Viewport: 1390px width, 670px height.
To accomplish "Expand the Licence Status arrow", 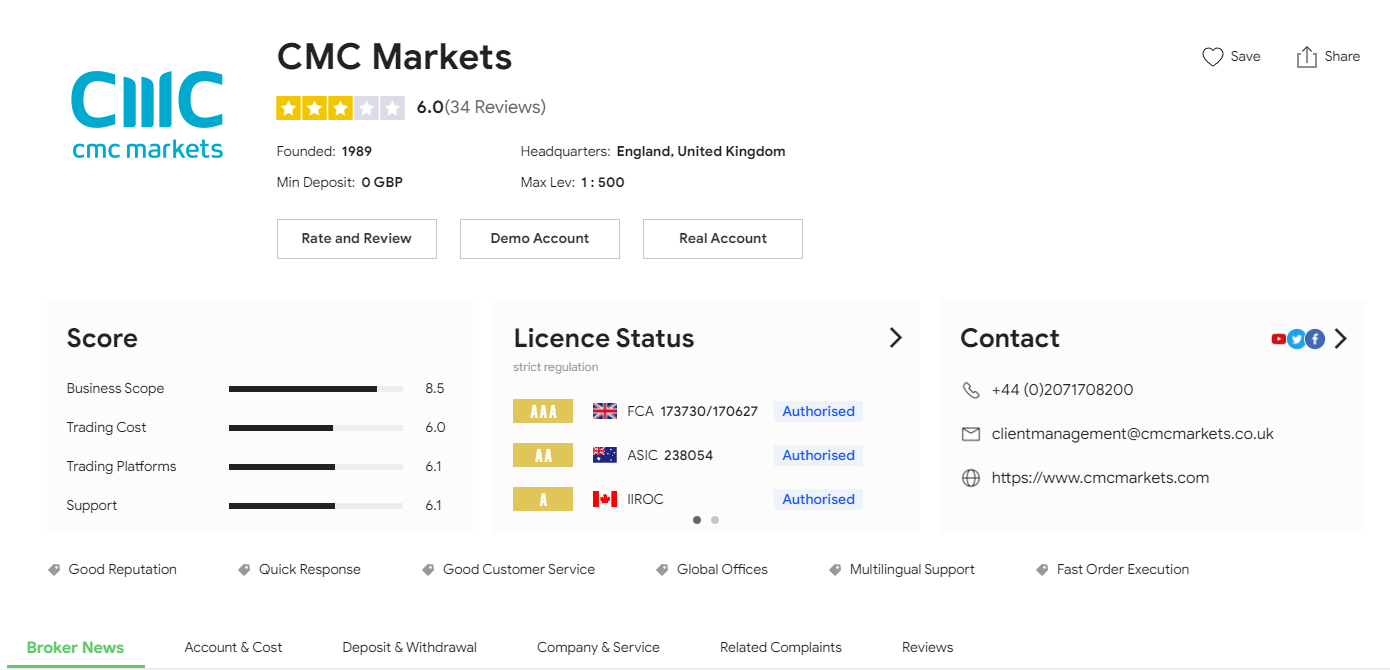I will pyautogui.click(x=895, y=338).
